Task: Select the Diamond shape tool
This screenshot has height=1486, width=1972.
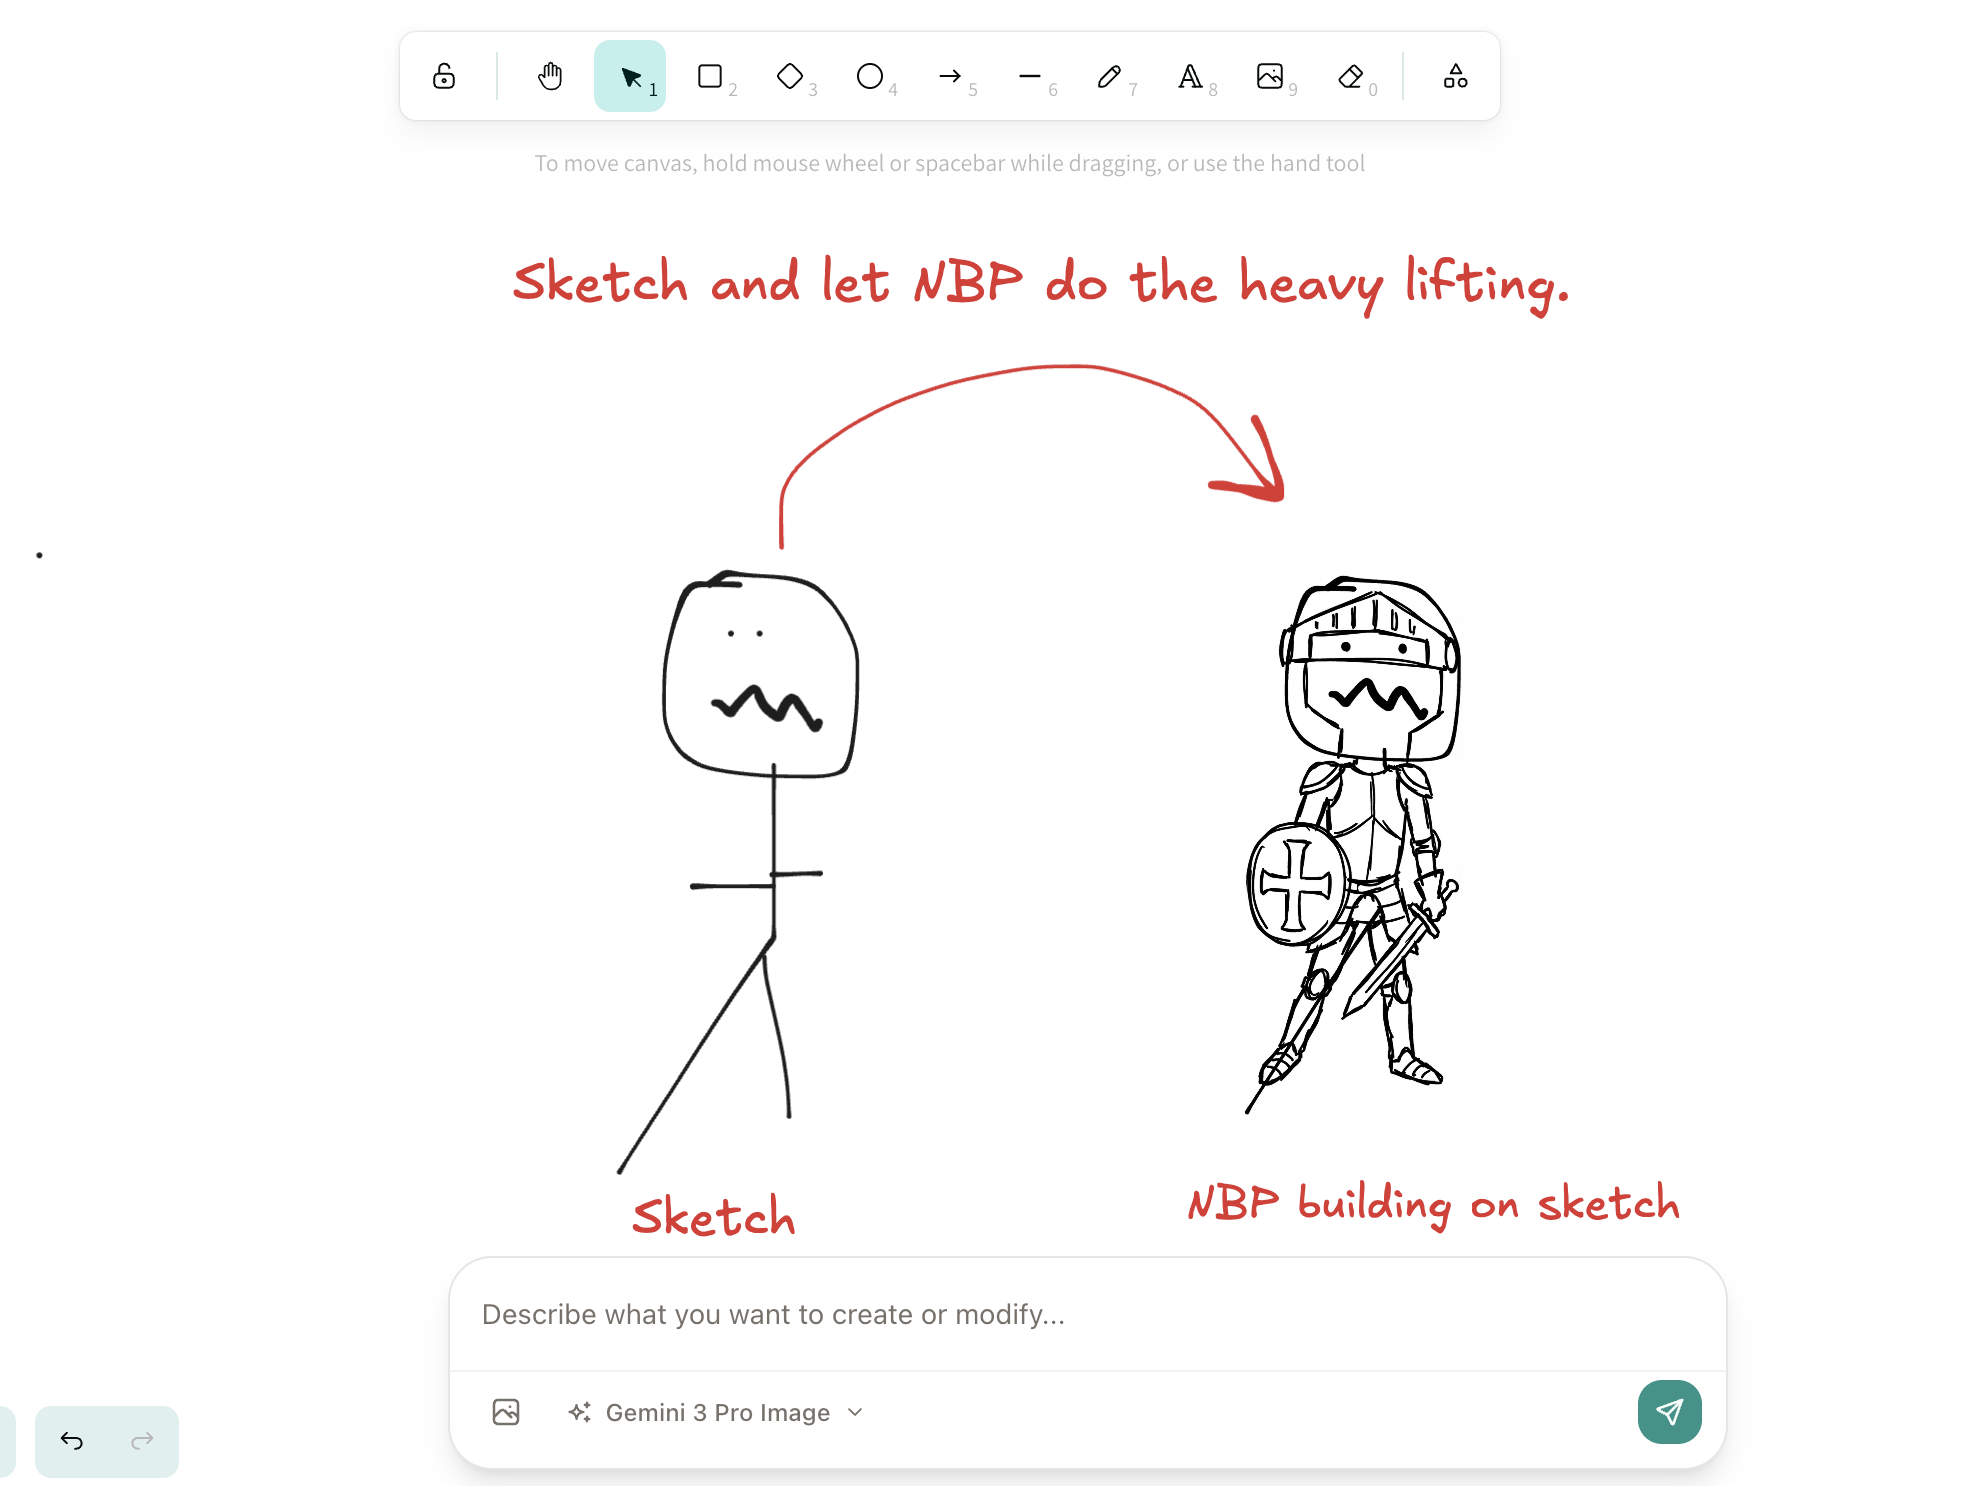Action: (x=791, y=76)
